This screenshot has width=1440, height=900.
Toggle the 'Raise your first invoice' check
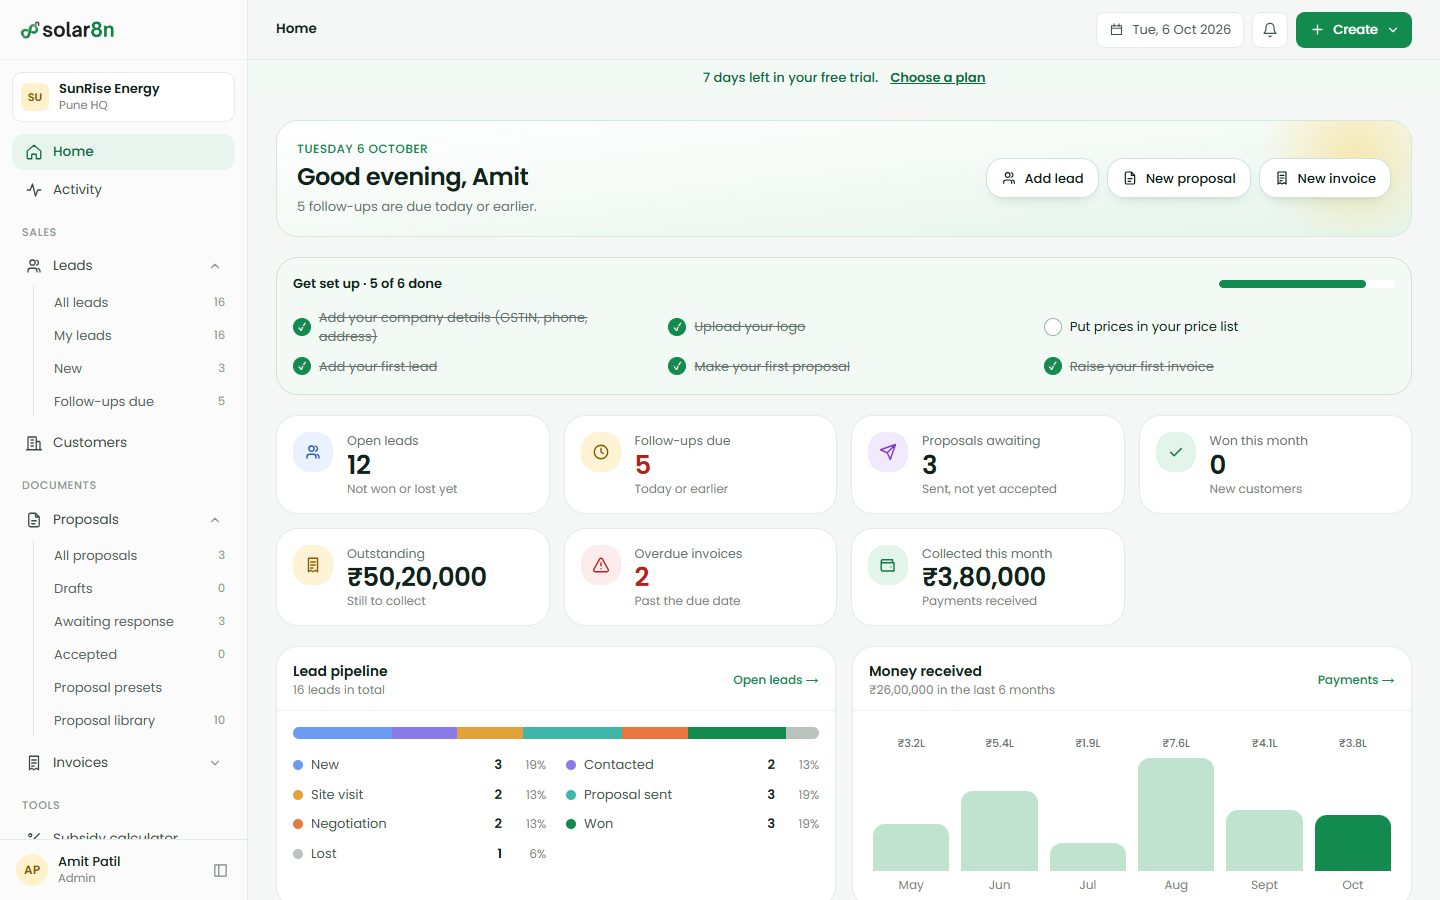[1053, 366]
